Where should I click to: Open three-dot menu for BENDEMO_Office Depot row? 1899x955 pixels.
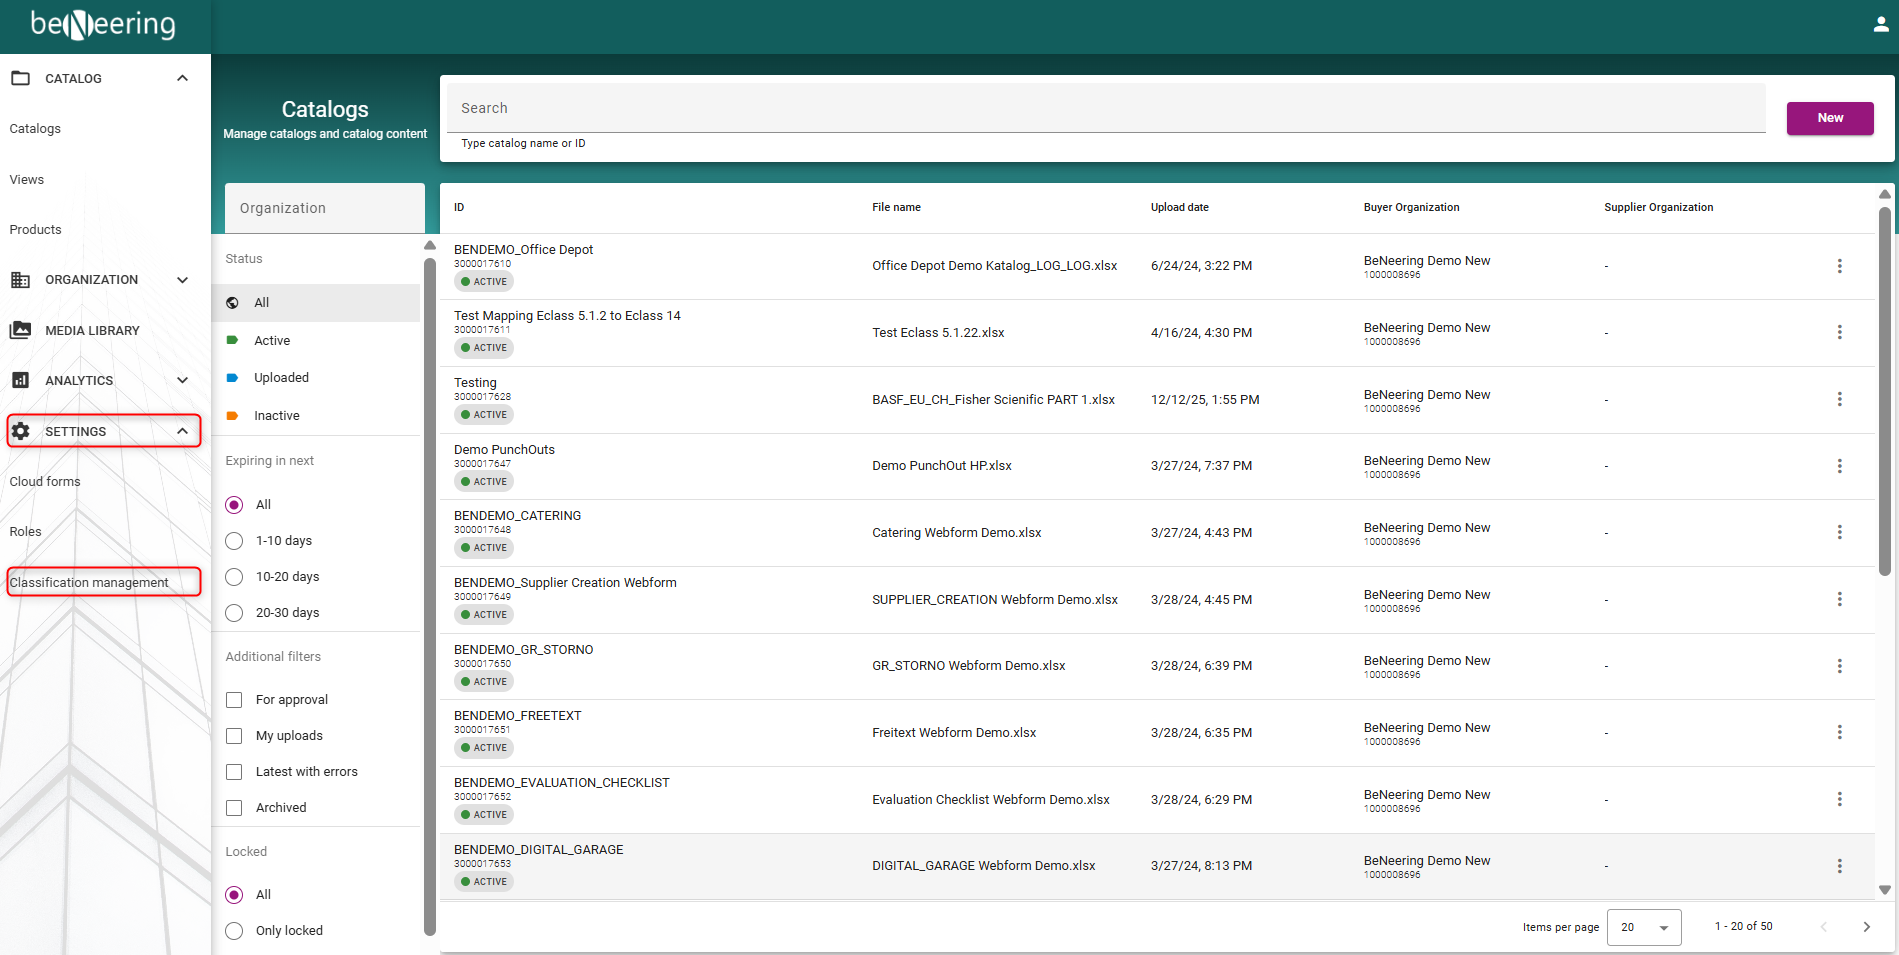click(x=1839, y=266)
